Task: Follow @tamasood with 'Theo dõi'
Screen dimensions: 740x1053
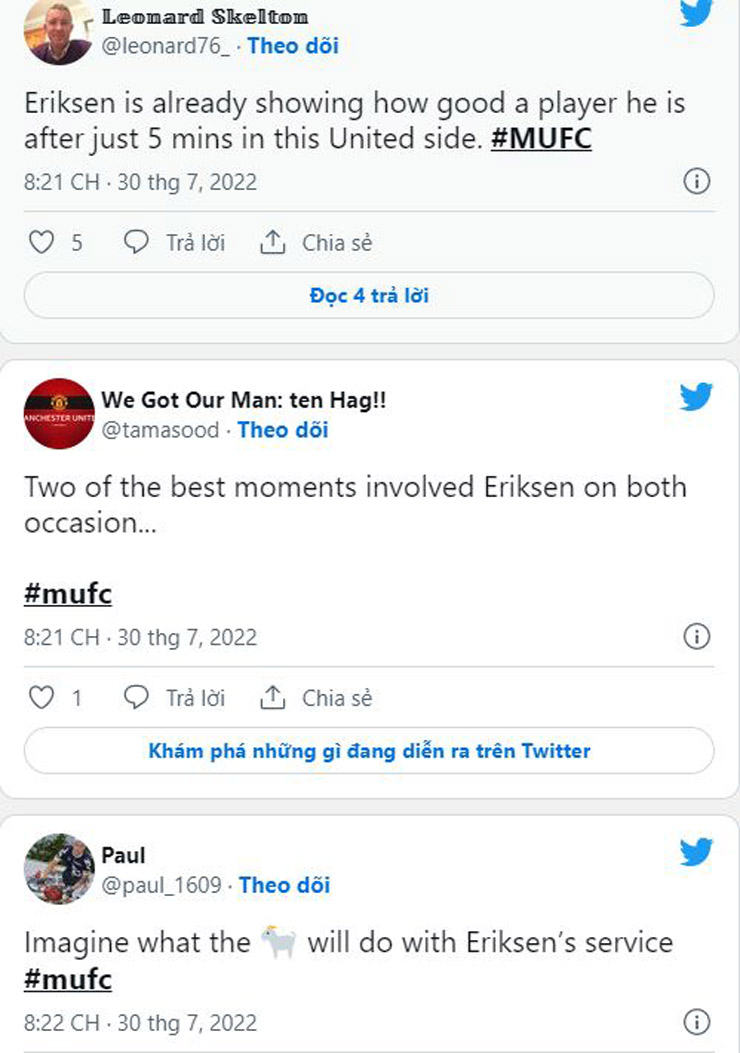Action: (283, 430)
